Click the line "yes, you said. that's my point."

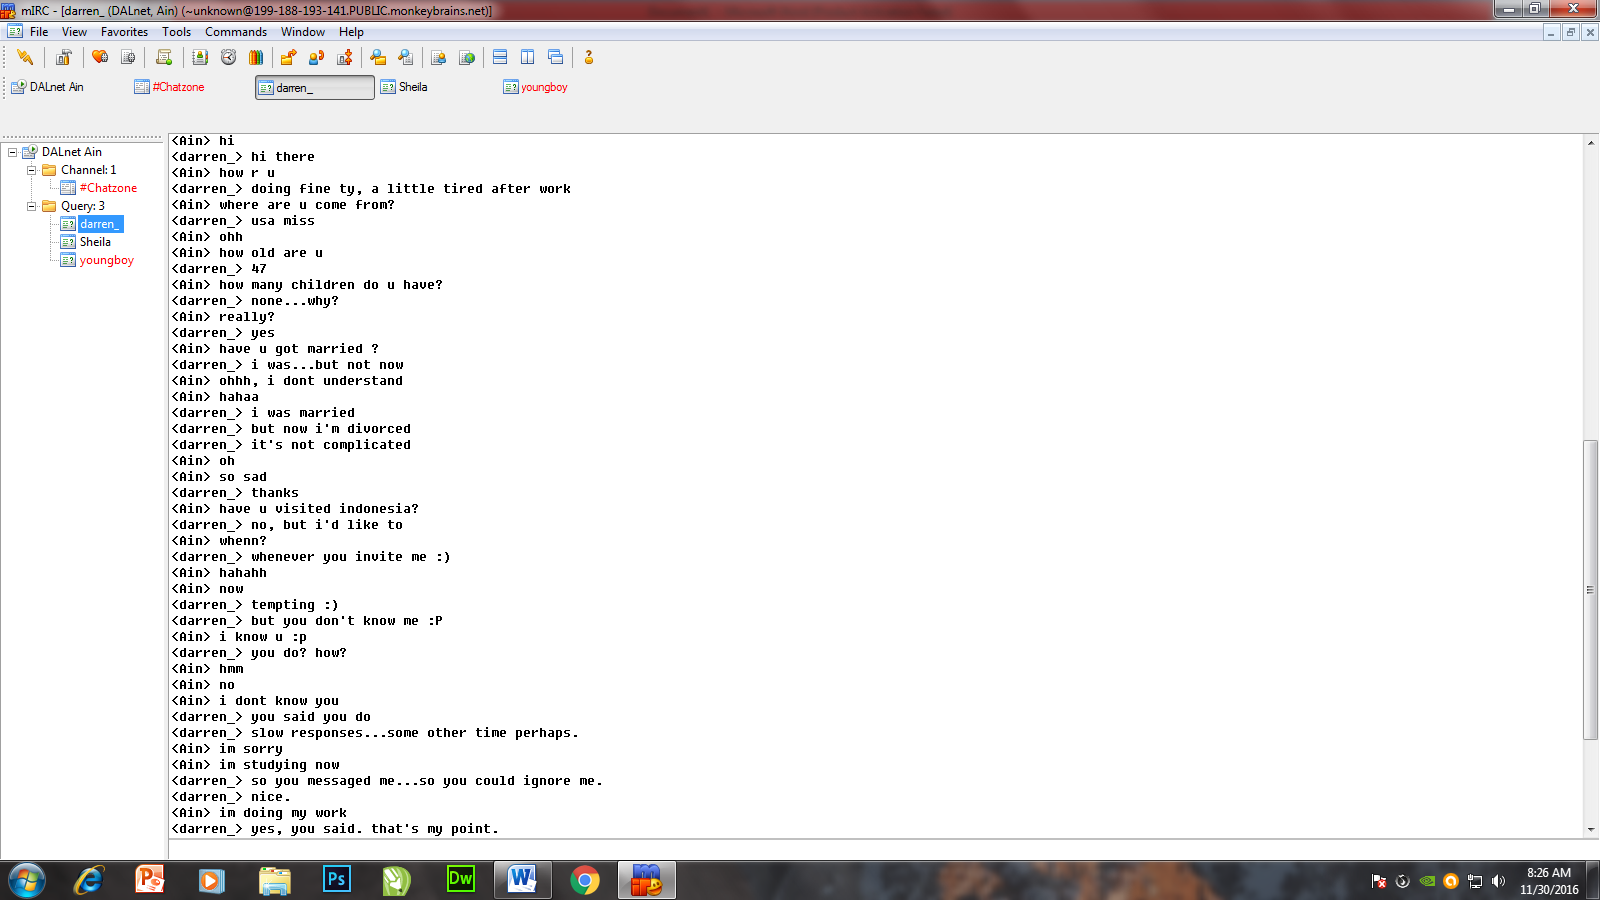[x=375, y=829]
